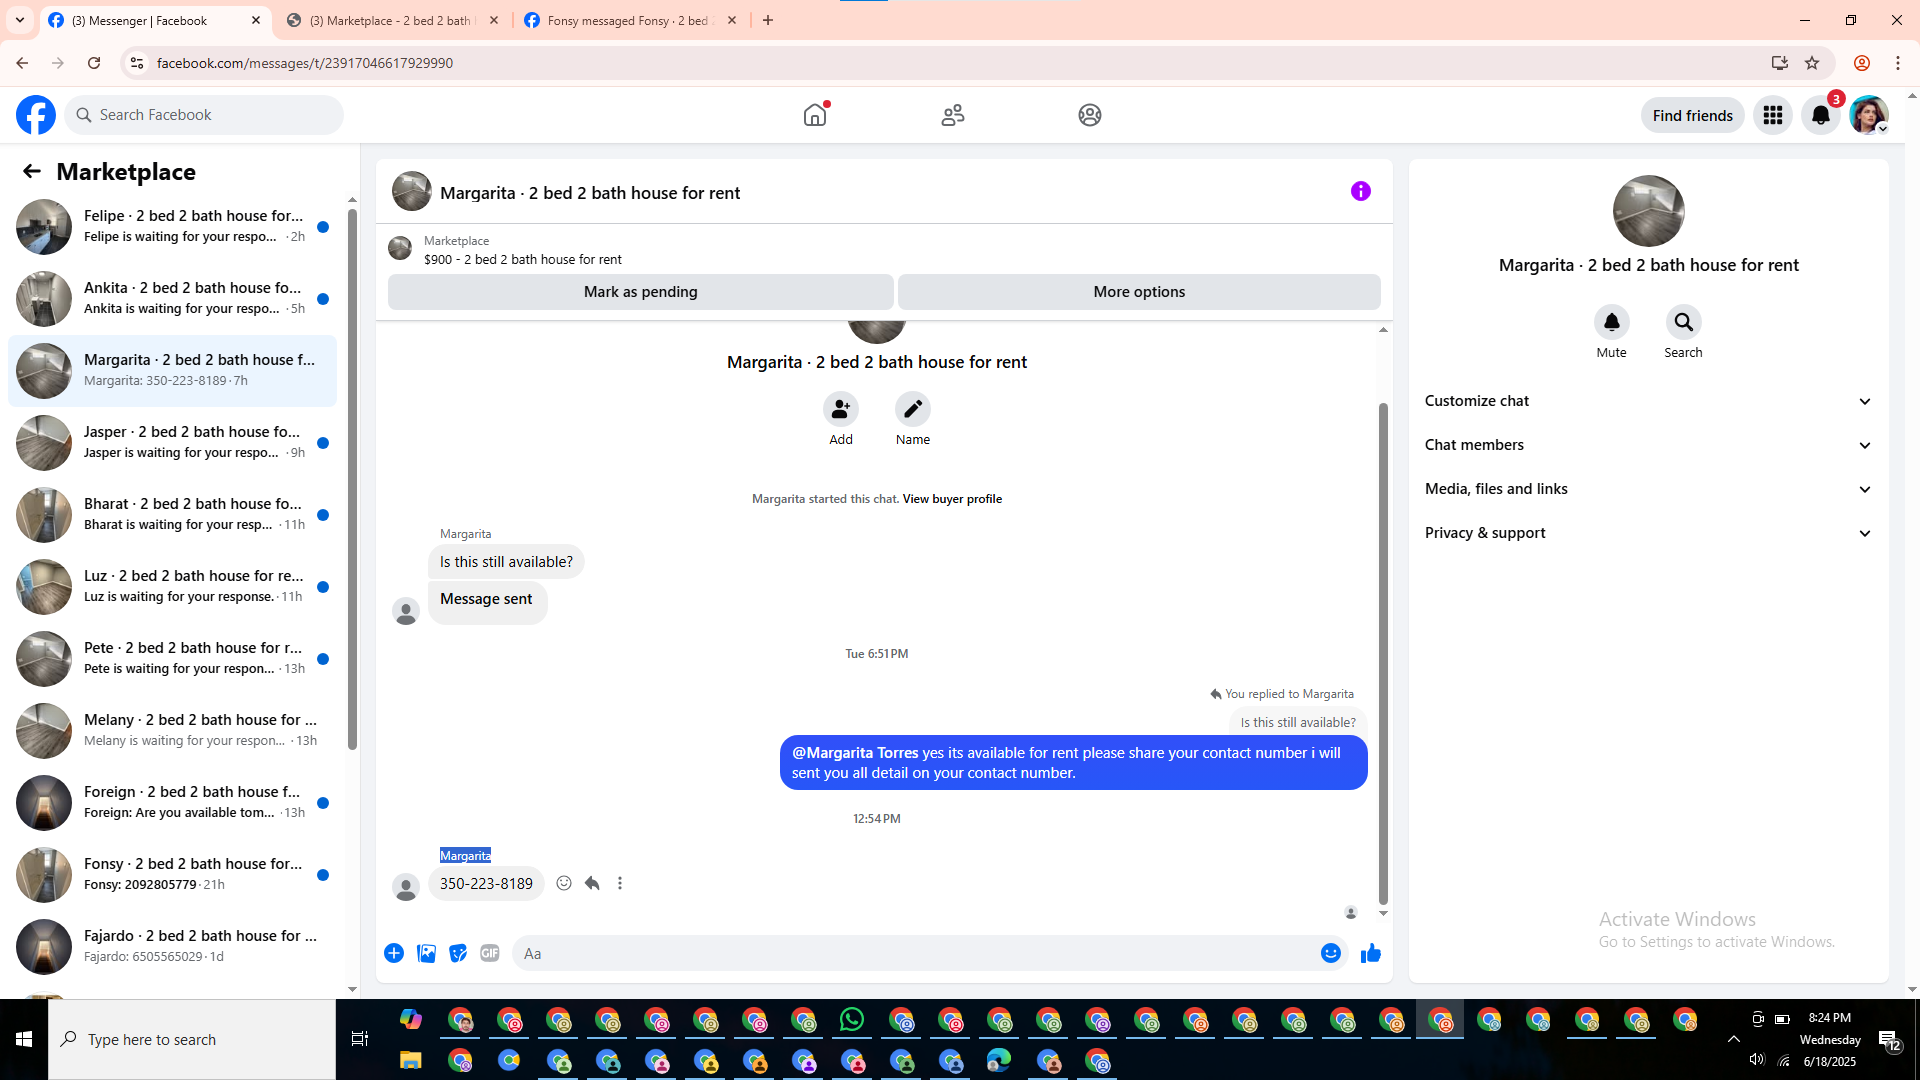Image resolution: width=1920 pixels, height=1080 pixels.
Task: Open Ankita's Marketplace conversation
Action: point(172,299)
